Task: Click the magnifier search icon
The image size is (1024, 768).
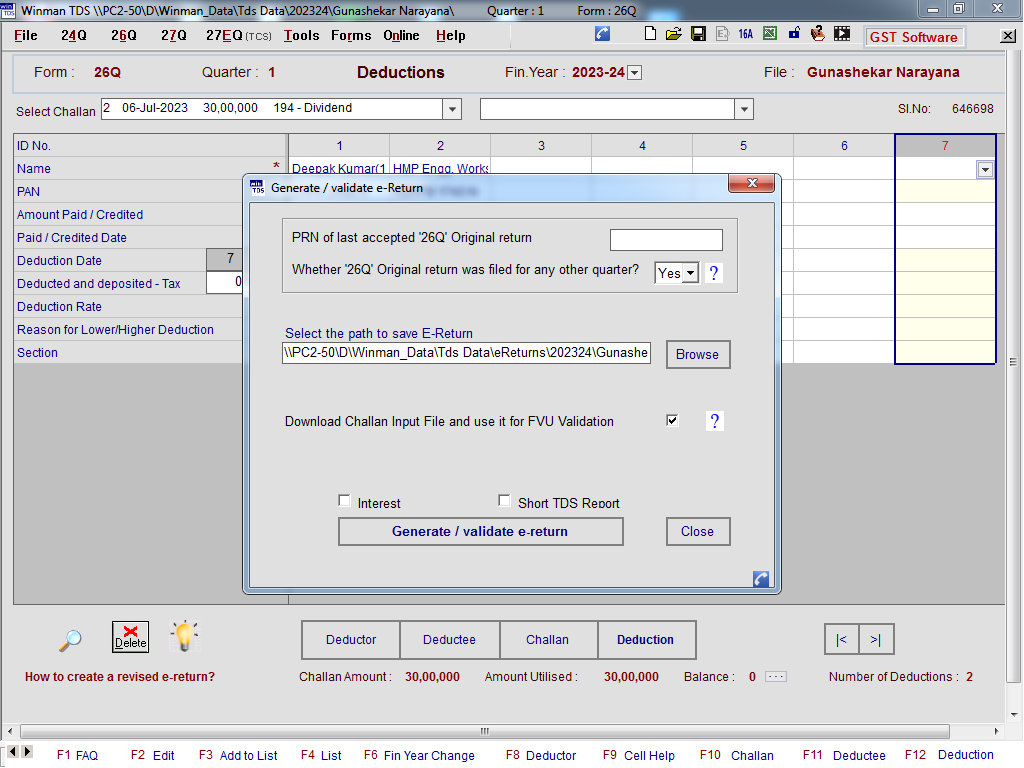Action: point(70,638)
